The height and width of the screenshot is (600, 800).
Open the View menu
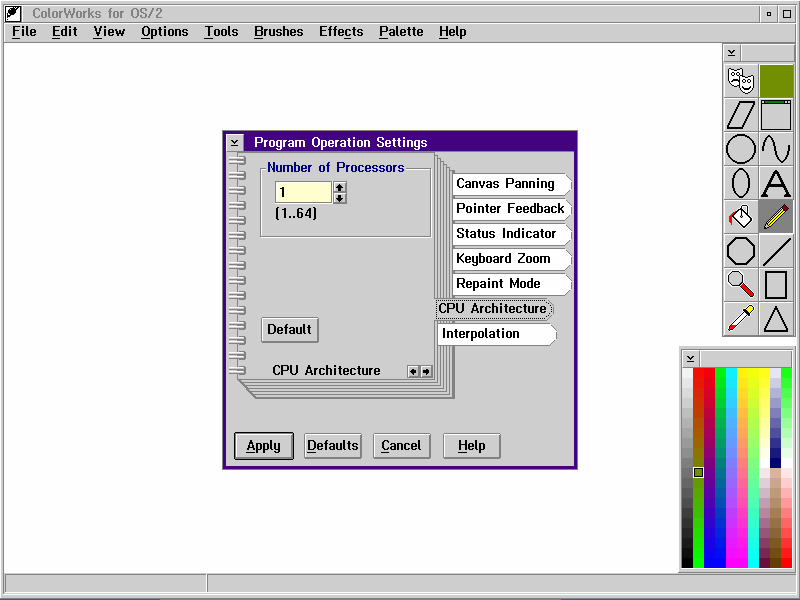coord(109,32)
